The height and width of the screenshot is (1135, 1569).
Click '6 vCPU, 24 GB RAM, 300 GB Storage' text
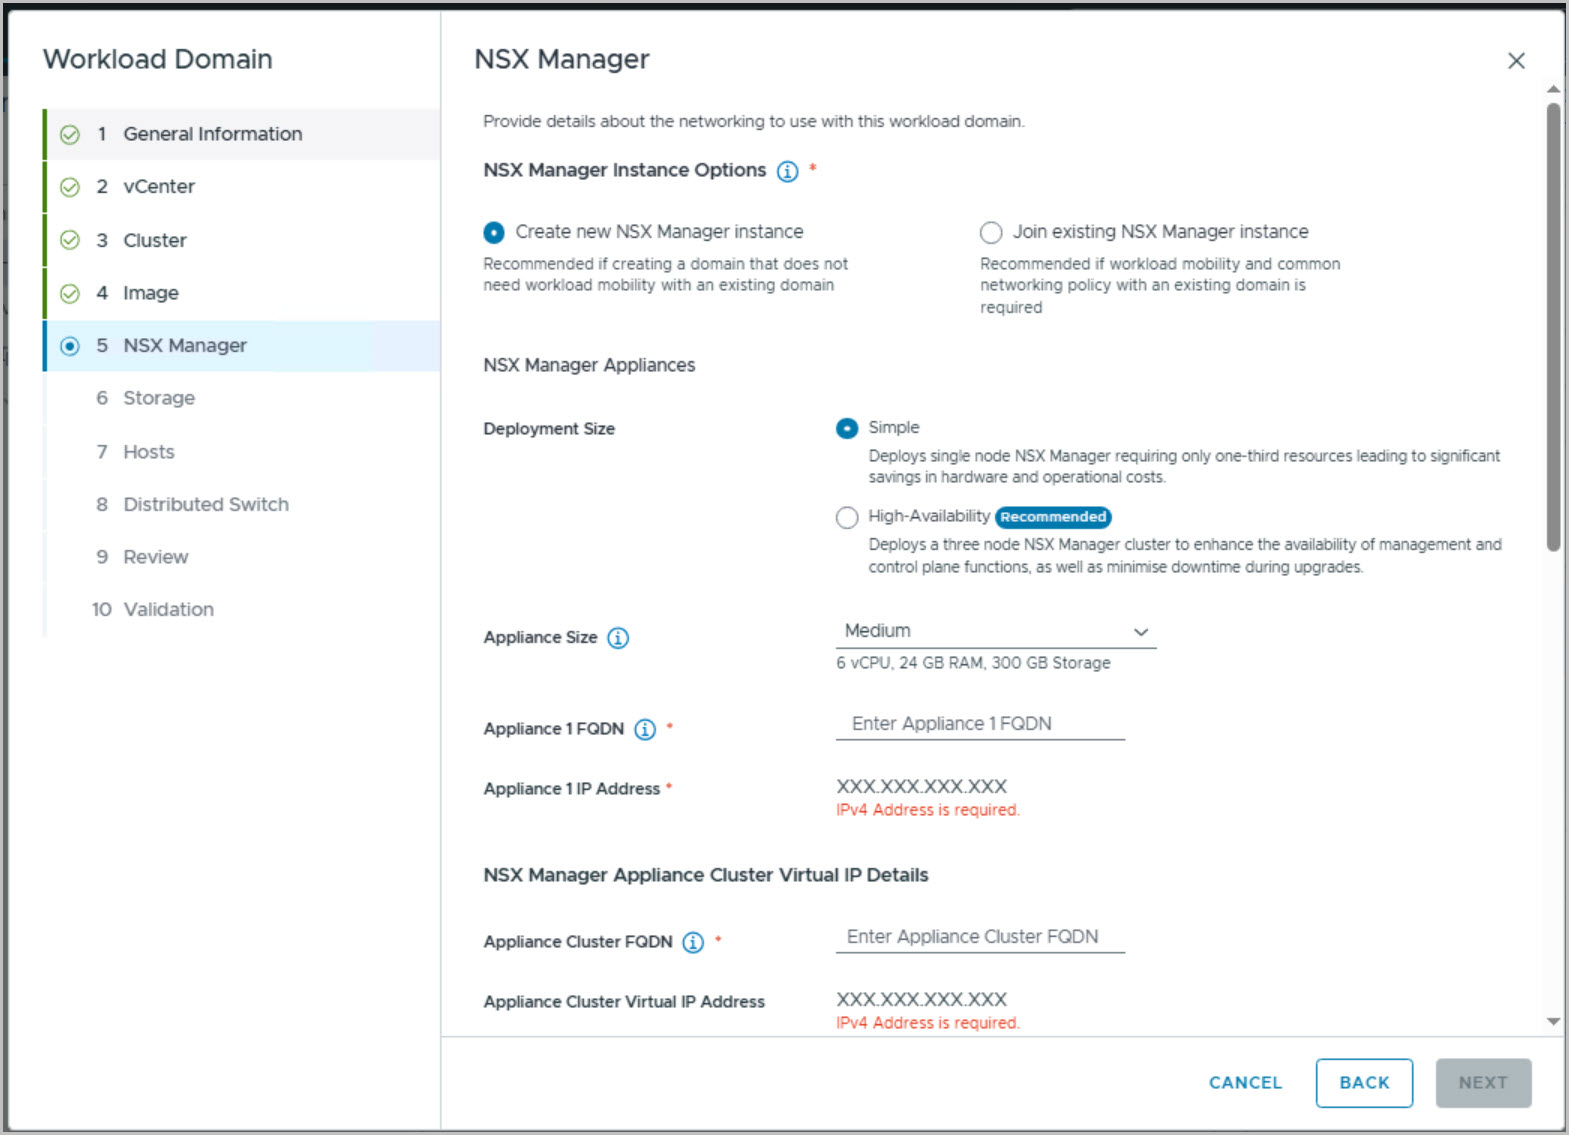(973, 663)
